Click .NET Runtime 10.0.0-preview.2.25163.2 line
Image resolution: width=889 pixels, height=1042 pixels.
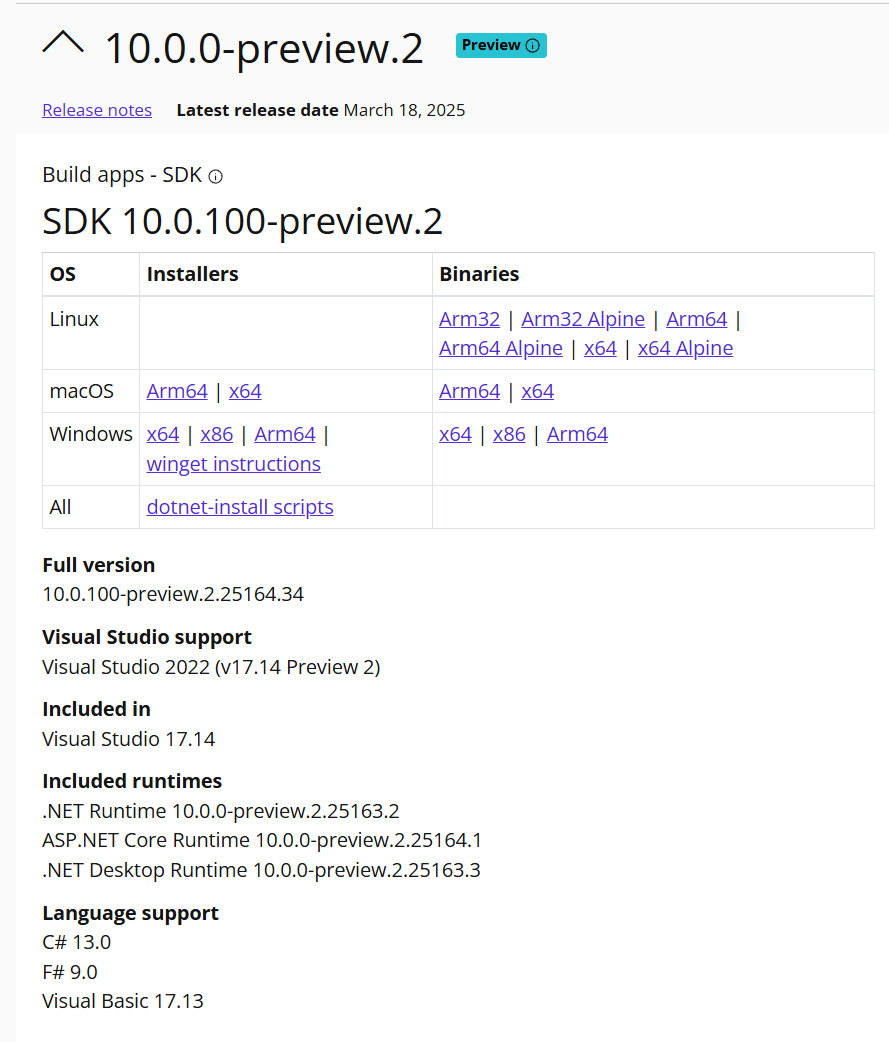click(x=221, y=811)
